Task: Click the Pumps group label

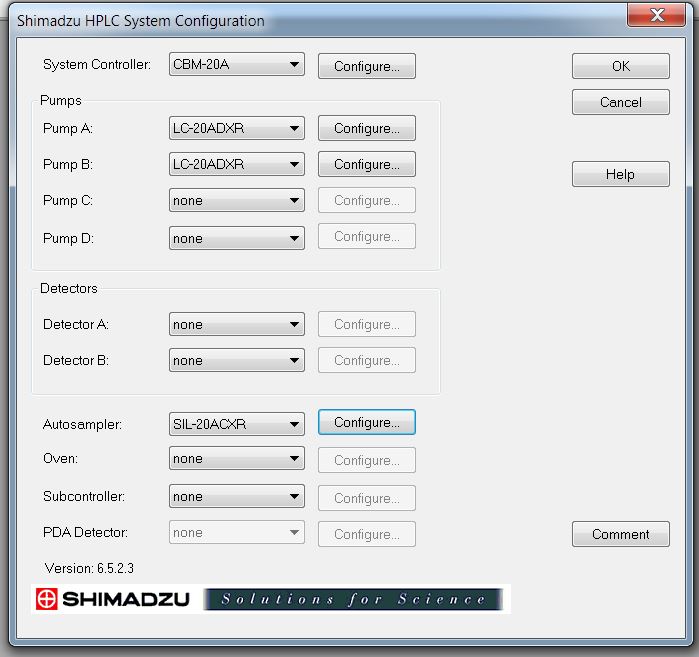Action: click(x=61, y=100)
